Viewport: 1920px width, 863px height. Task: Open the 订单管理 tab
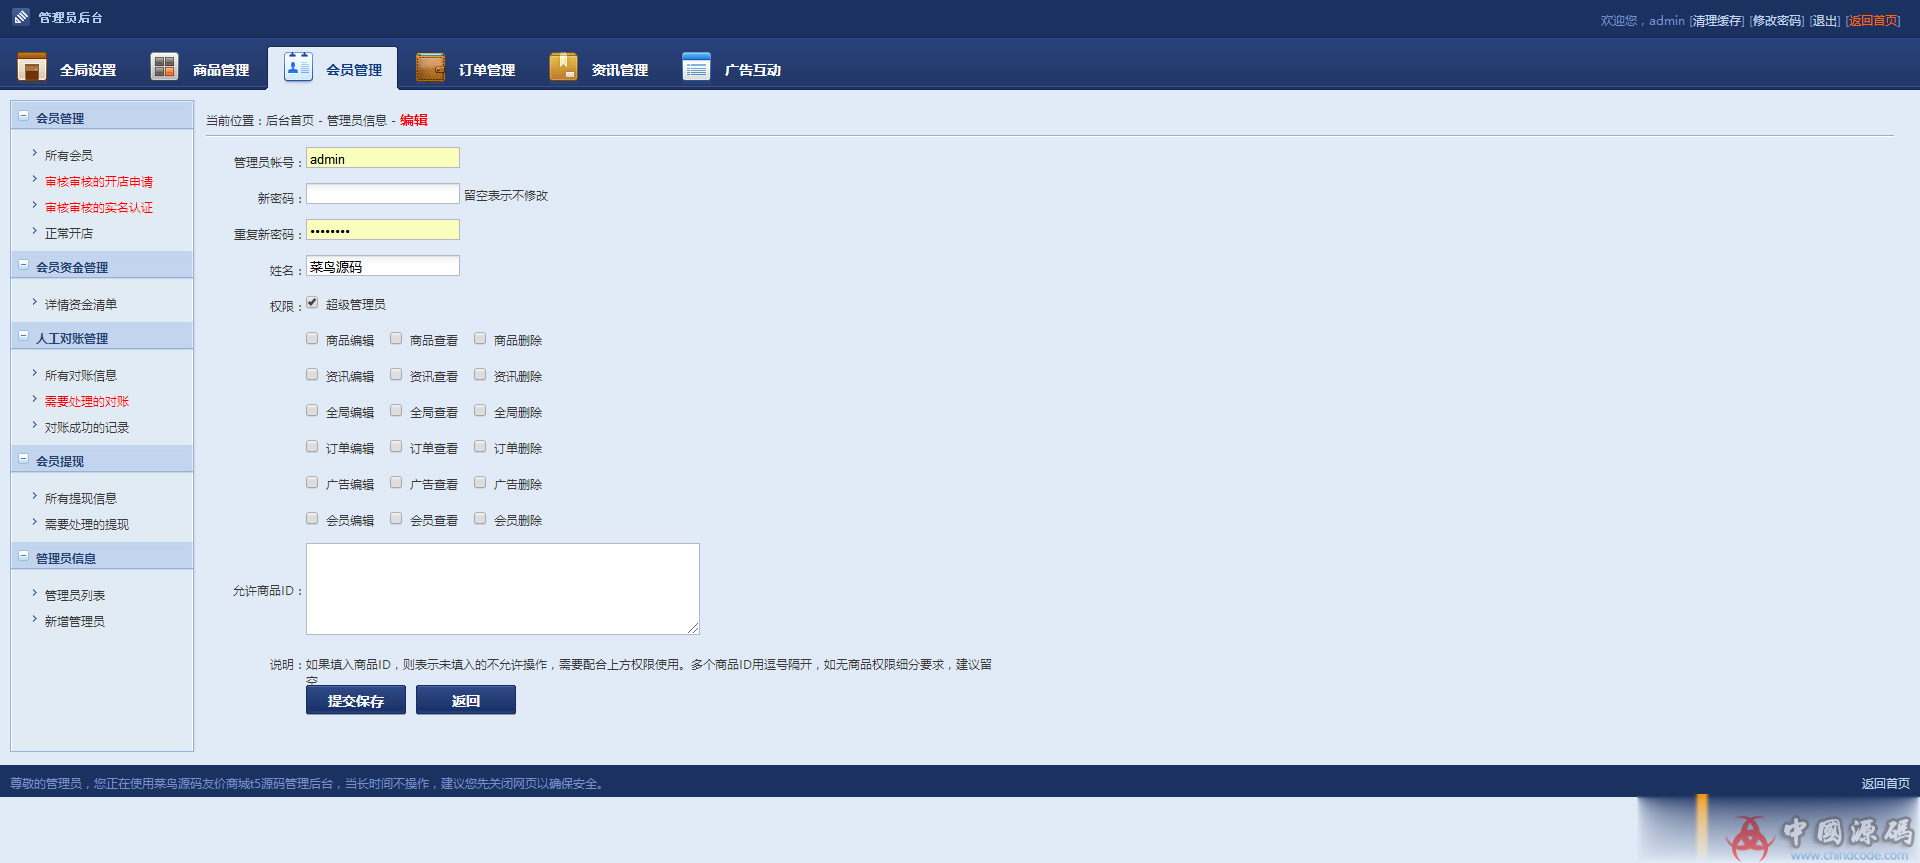[x=486, y=70]
